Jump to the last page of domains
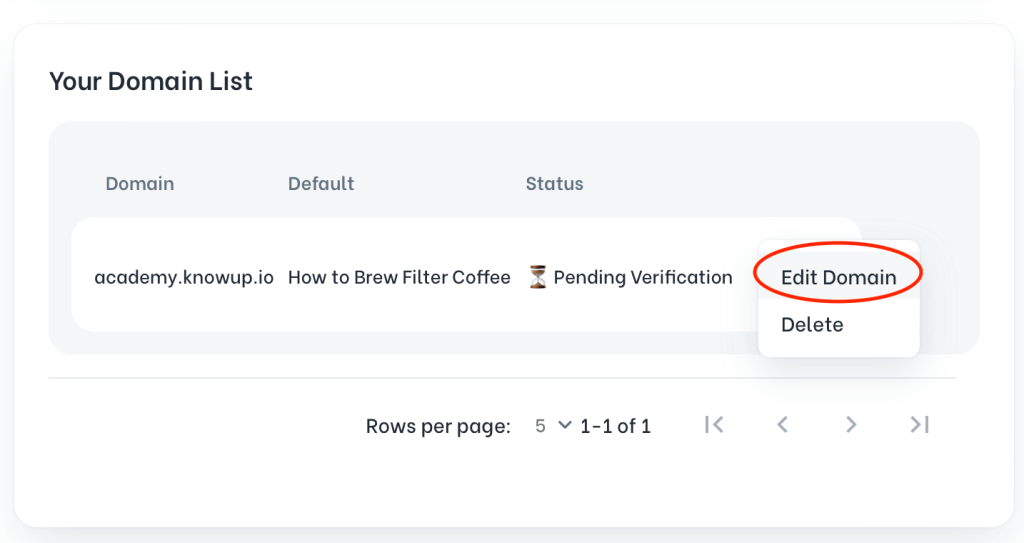This screenshot has height=543, width=1024. (x=920, y=425)
